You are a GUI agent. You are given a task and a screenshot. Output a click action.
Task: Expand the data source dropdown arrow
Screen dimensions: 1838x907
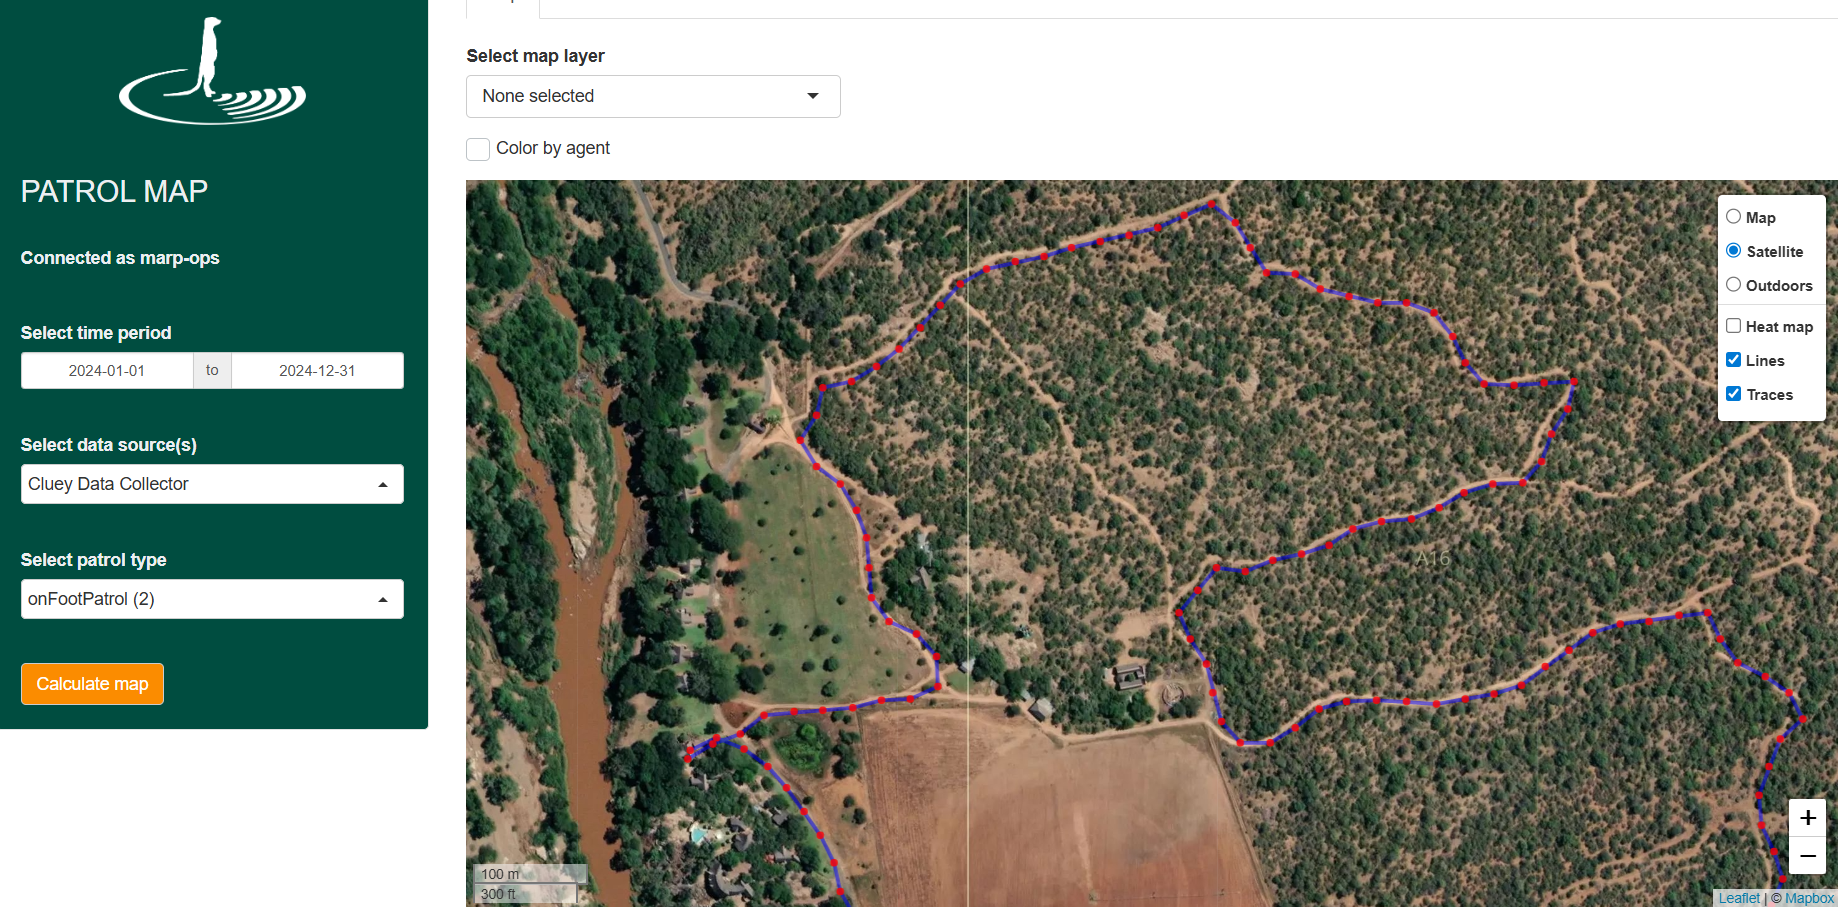point(383,485)
